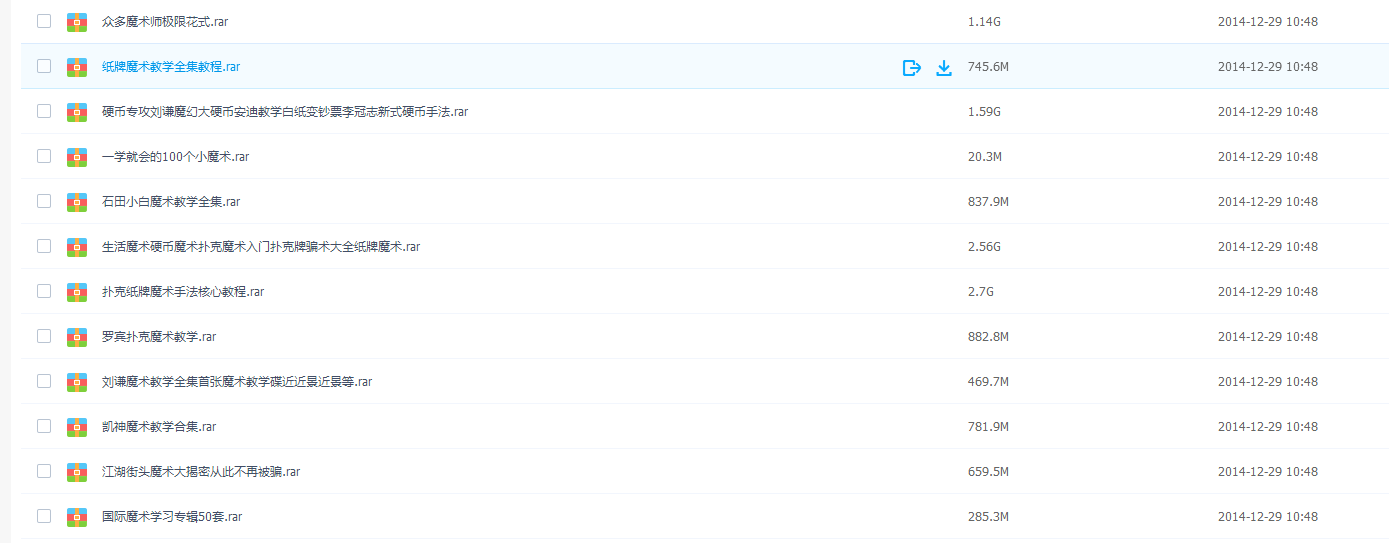Click the size value 837.9M

point(988,202)
